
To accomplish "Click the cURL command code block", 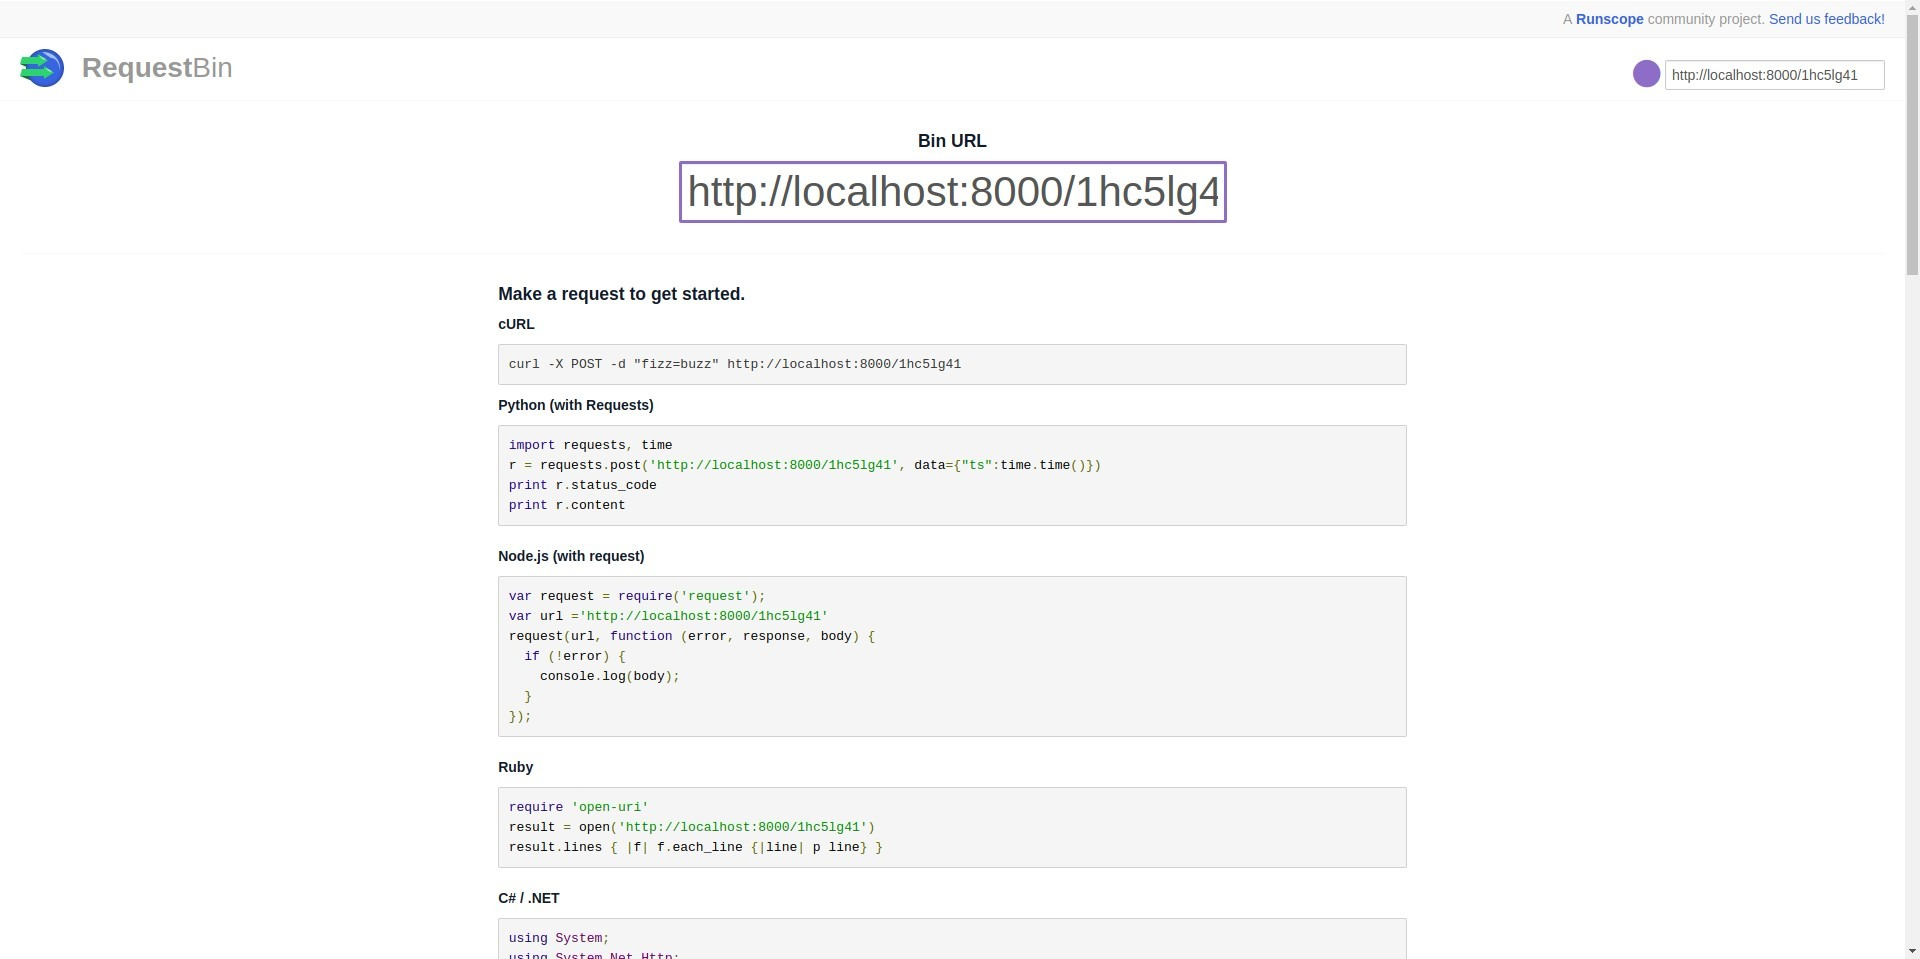I will tap(951, 365).
